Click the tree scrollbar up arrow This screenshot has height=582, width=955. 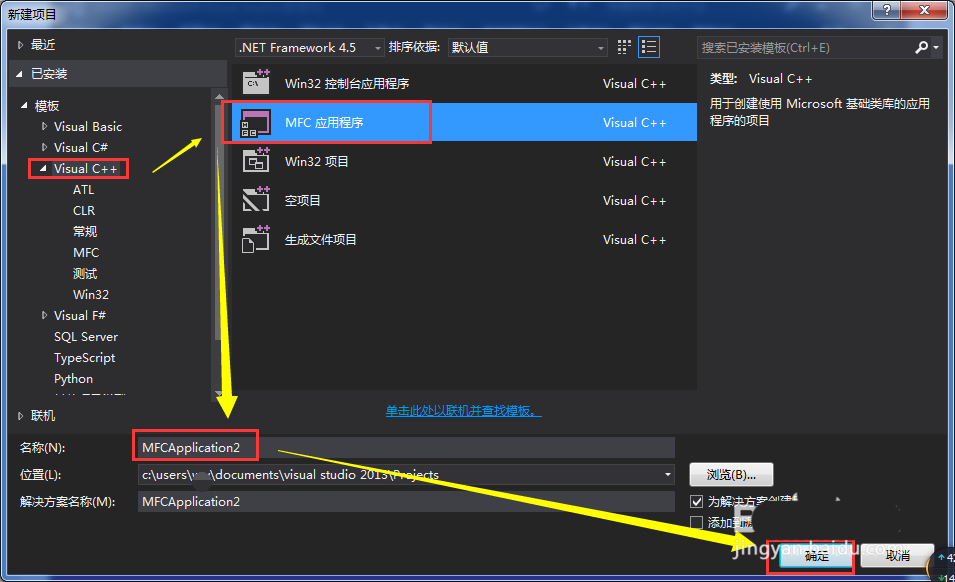click(x=219, y=96)
